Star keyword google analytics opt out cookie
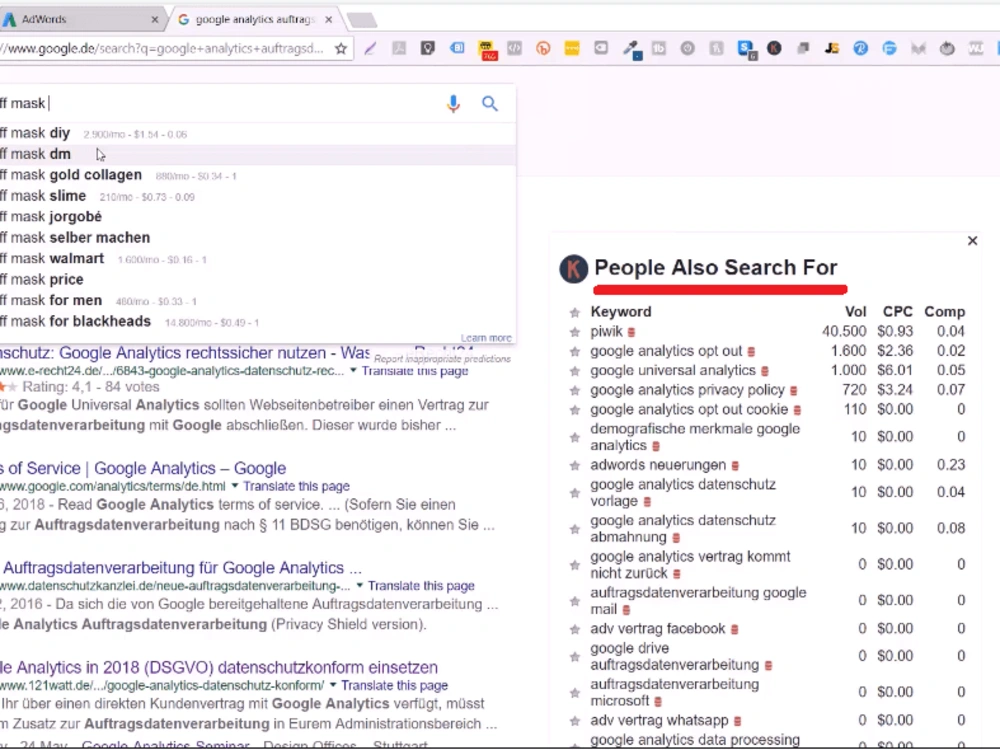Image resolution: width=1000 pixels, height=750 pixels. tap(575, 409)
